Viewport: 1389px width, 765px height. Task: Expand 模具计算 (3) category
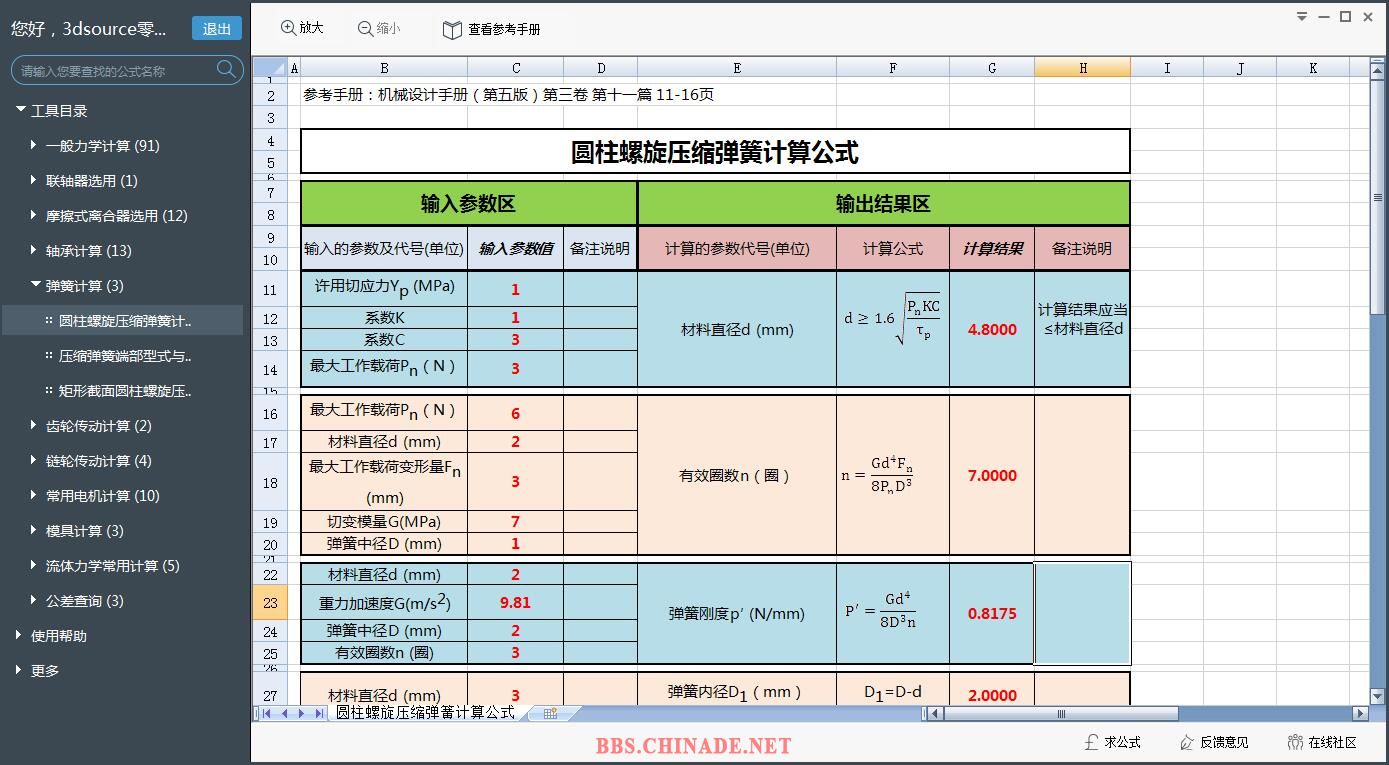35,530
